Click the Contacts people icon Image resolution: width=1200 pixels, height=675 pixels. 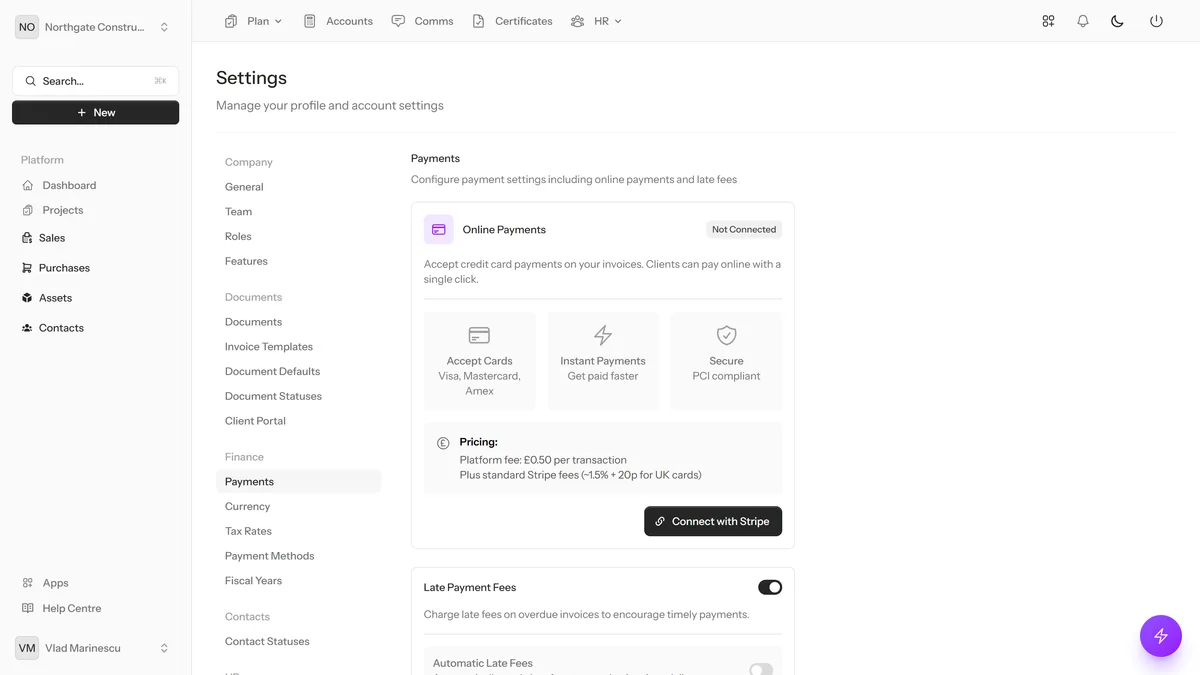27,328
